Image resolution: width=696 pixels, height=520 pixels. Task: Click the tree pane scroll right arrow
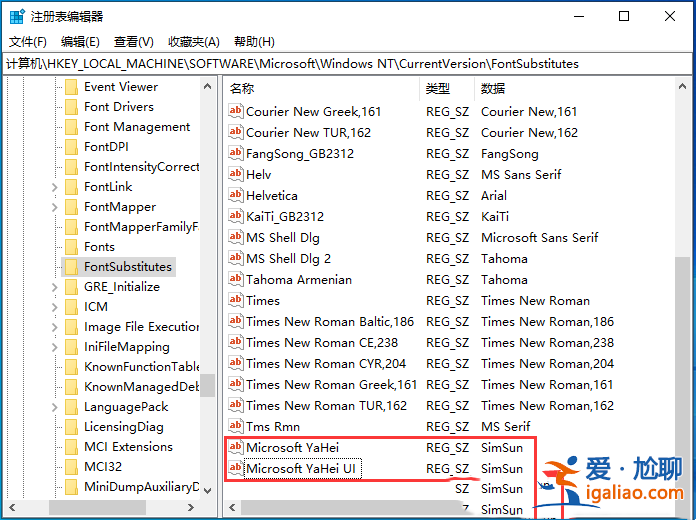191,507
